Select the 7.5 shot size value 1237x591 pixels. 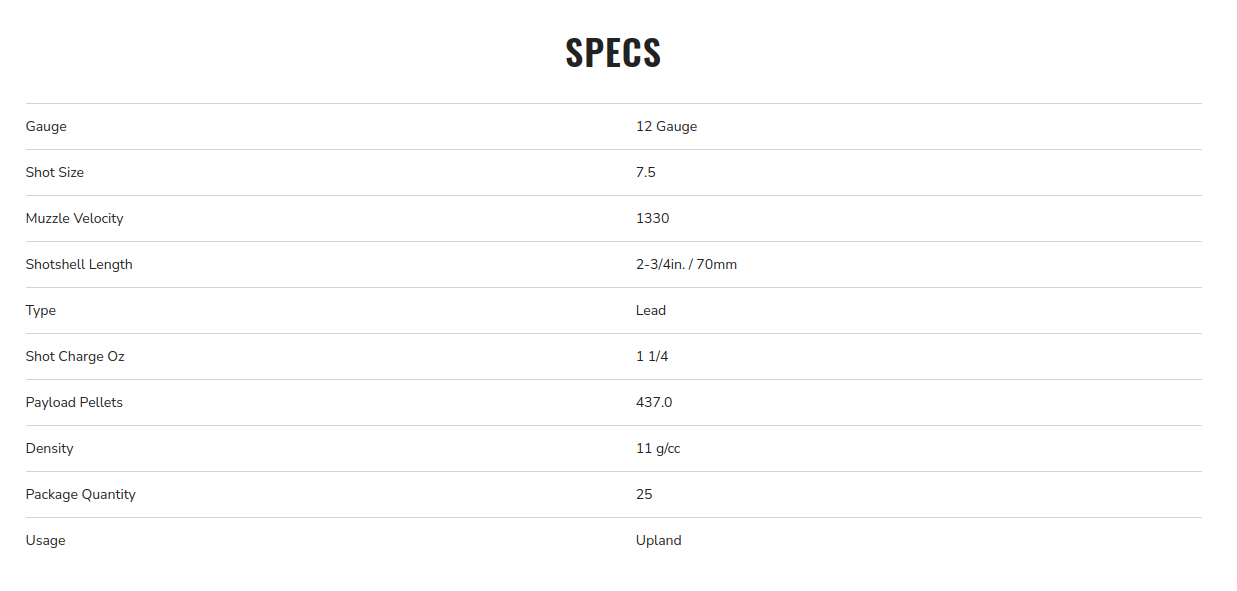tap(646, 173)
